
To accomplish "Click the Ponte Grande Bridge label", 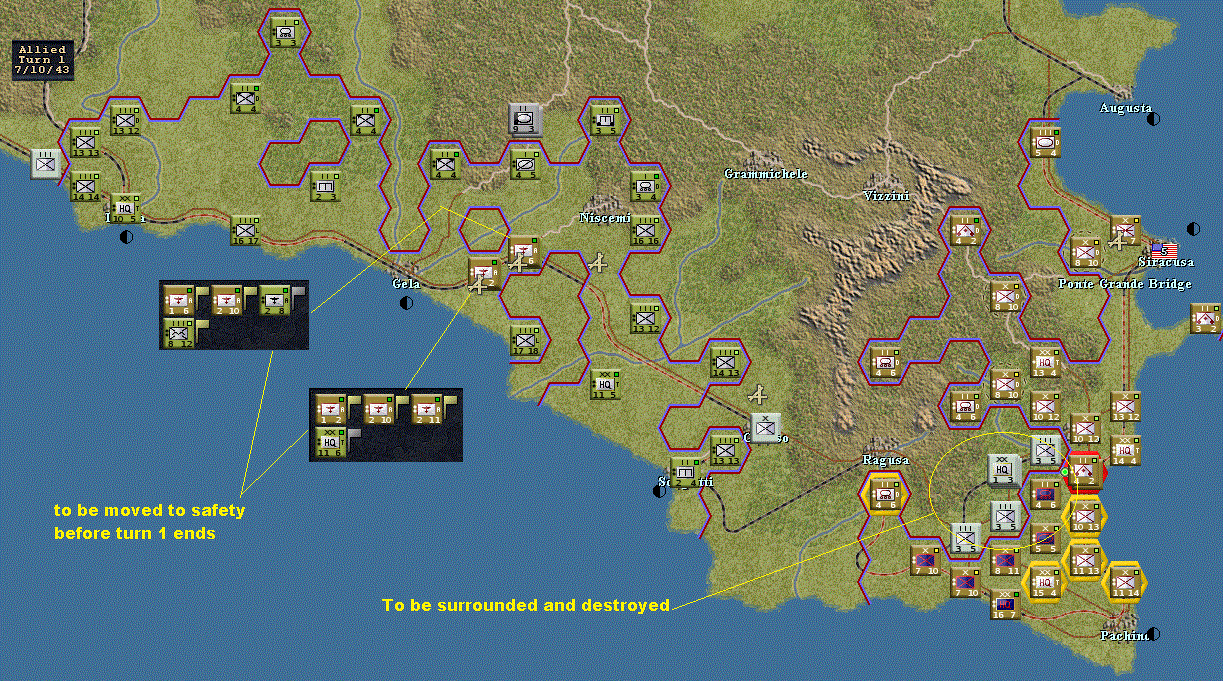I will (x=1124, y=284).
